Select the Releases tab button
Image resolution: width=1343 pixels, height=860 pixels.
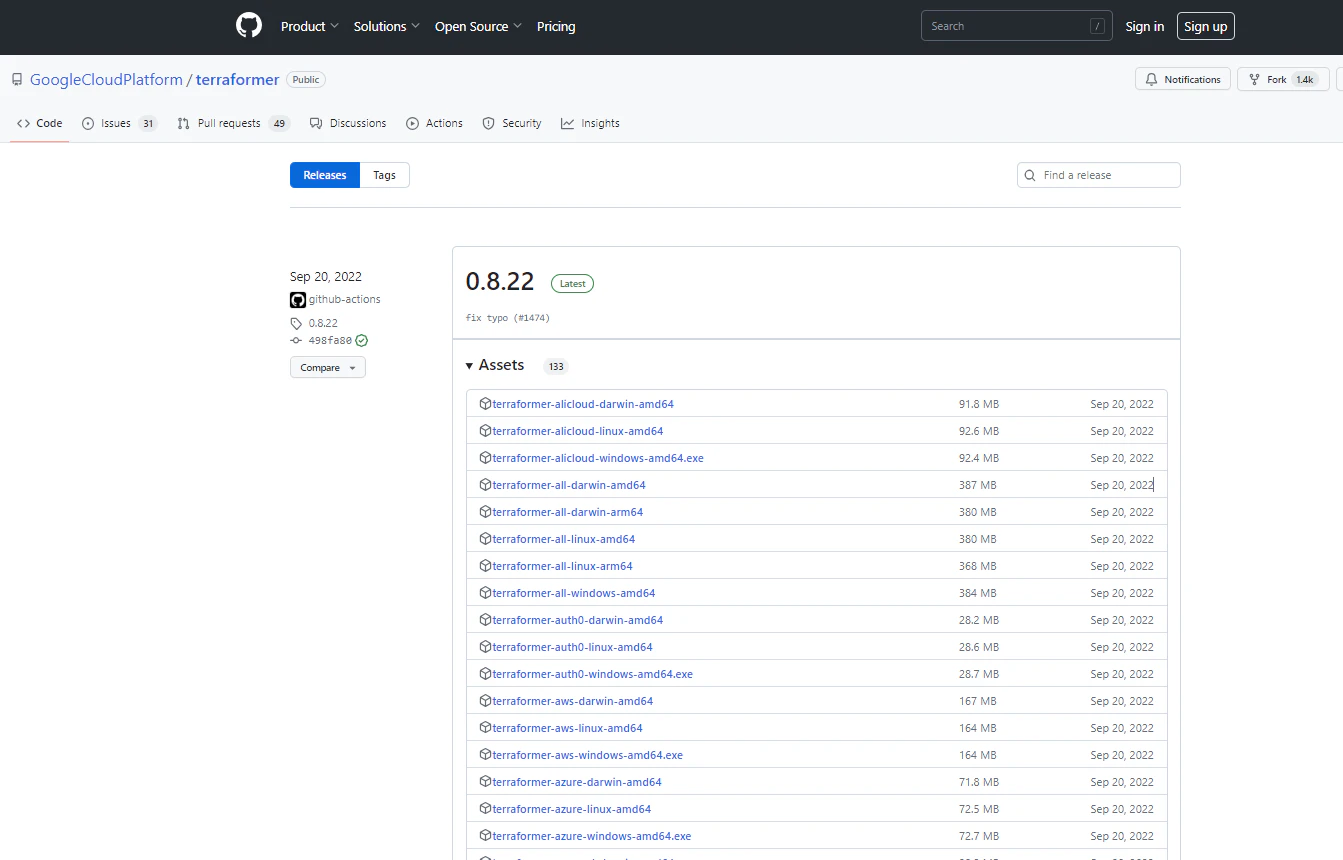coord(325,176)
